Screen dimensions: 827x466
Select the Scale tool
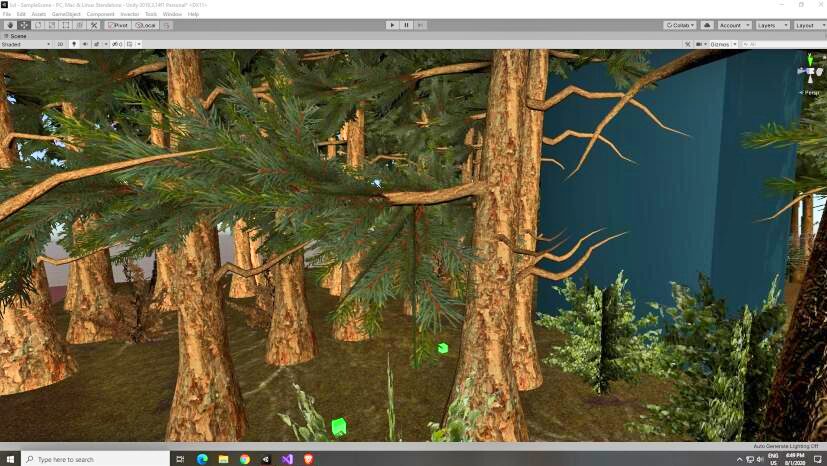pyautogui.click(x=52, y=25)
